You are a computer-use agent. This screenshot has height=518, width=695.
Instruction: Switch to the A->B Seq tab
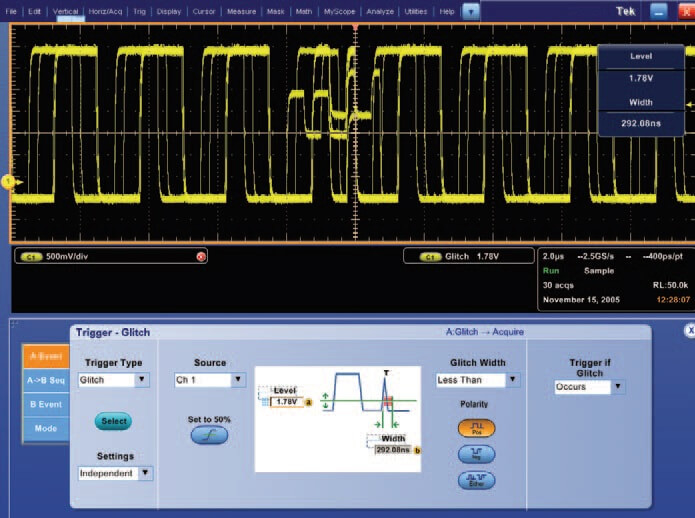click(x=45, y=379)
